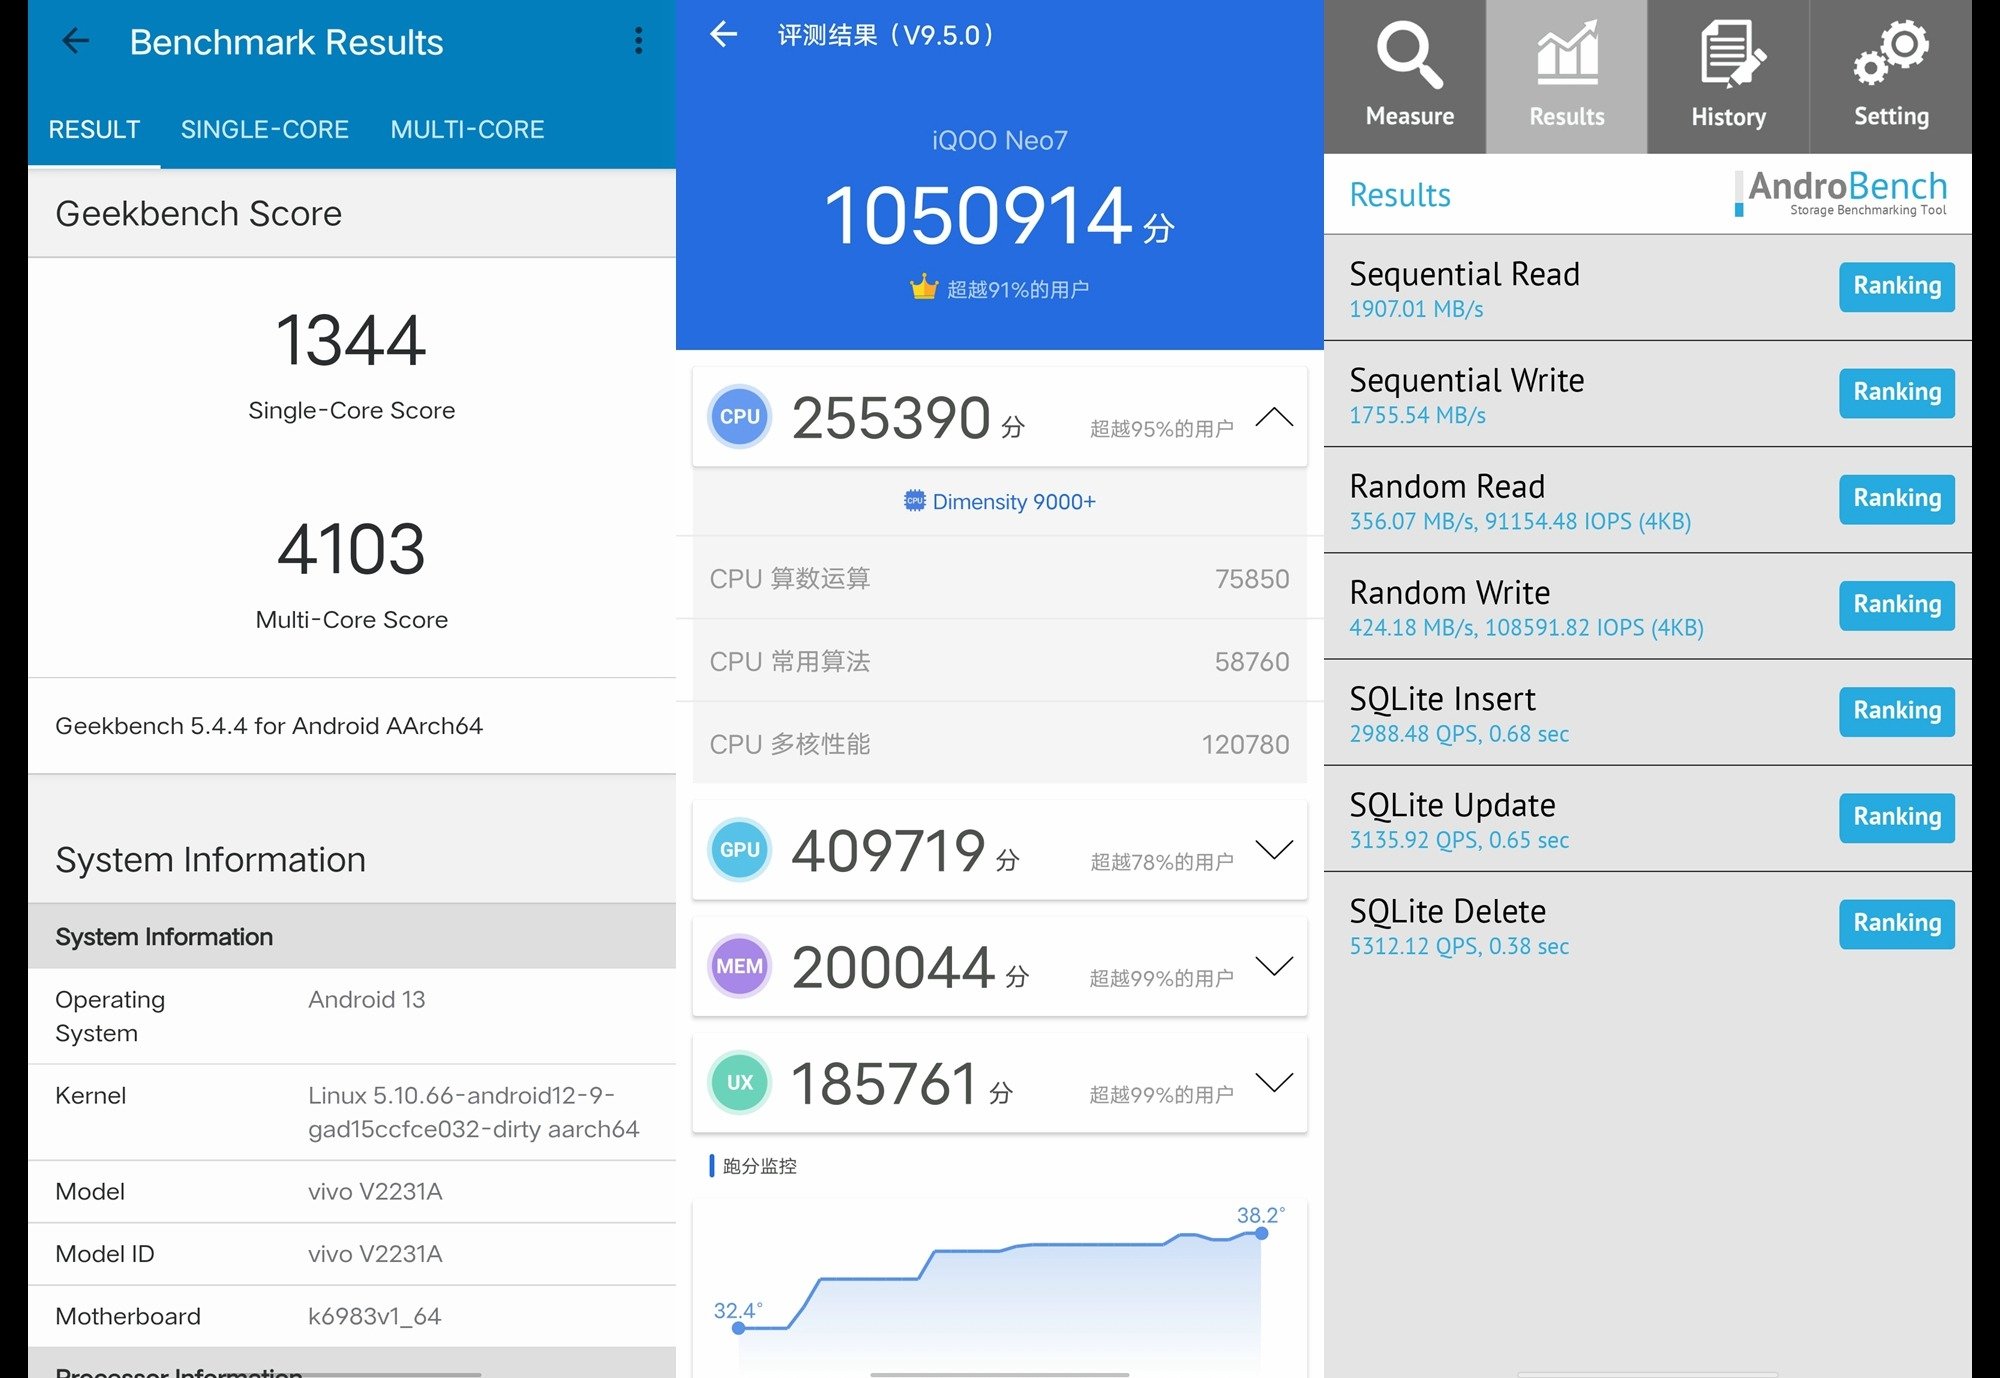Viewport: 2000px width, 1378px height.
Task: Go back from the AnTuTu results screen
Action: (723, 35)
